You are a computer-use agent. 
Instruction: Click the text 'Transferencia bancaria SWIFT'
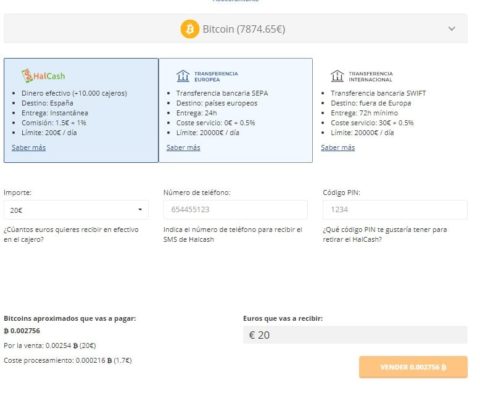378,93
